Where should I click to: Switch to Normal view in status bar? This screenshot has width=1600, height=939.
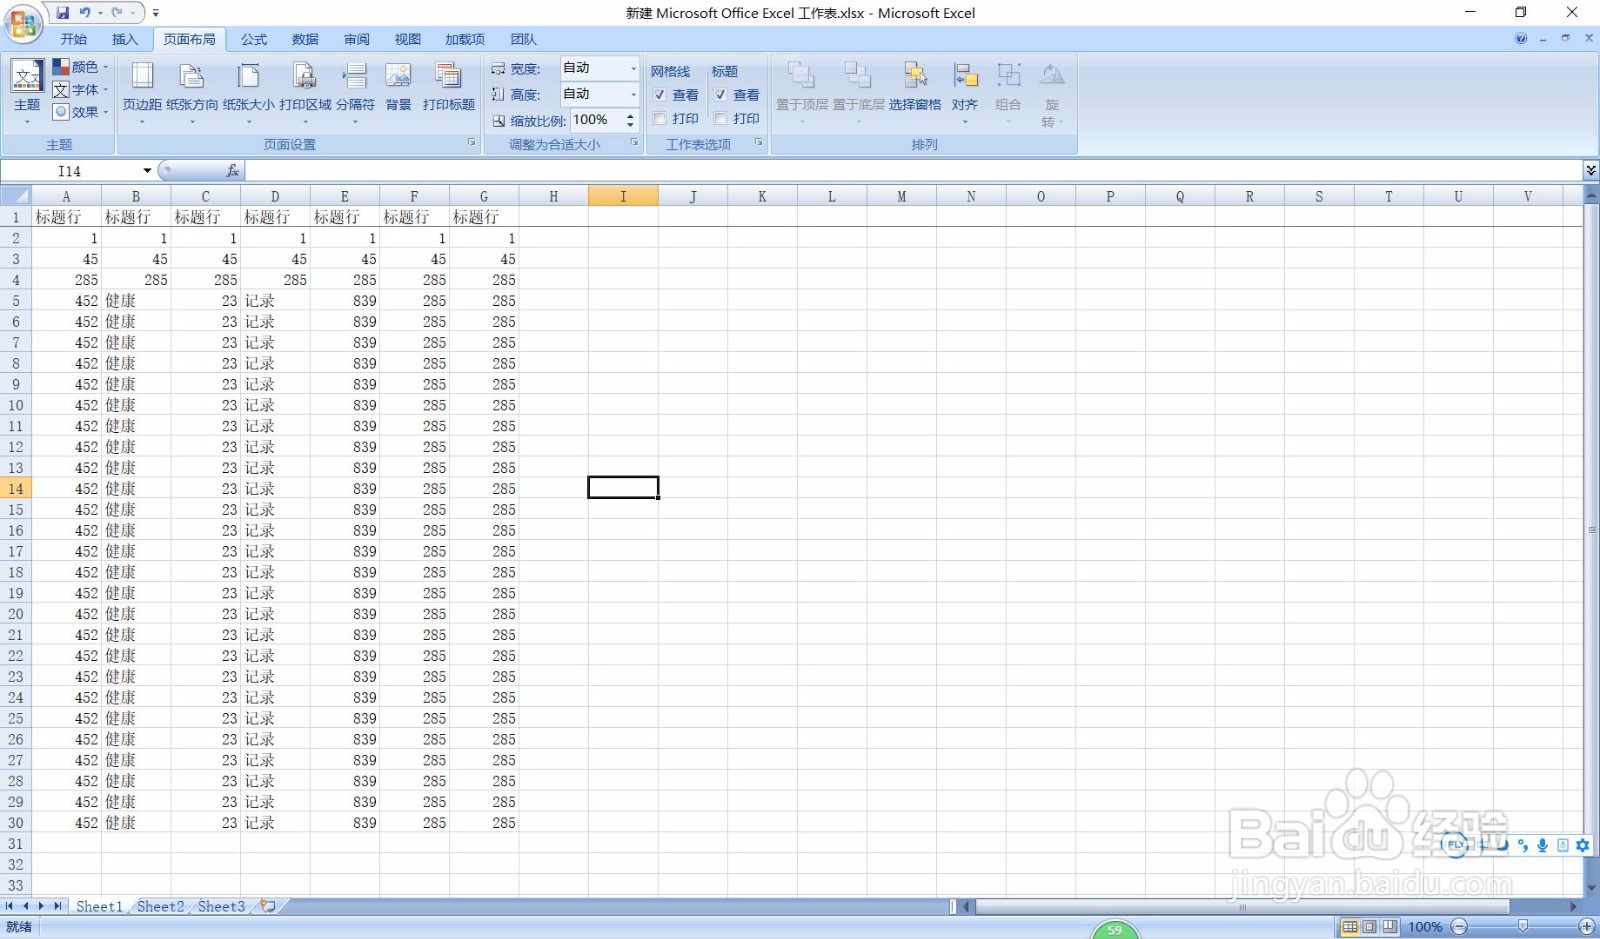pyautogui.click(x=1350, y=927)
